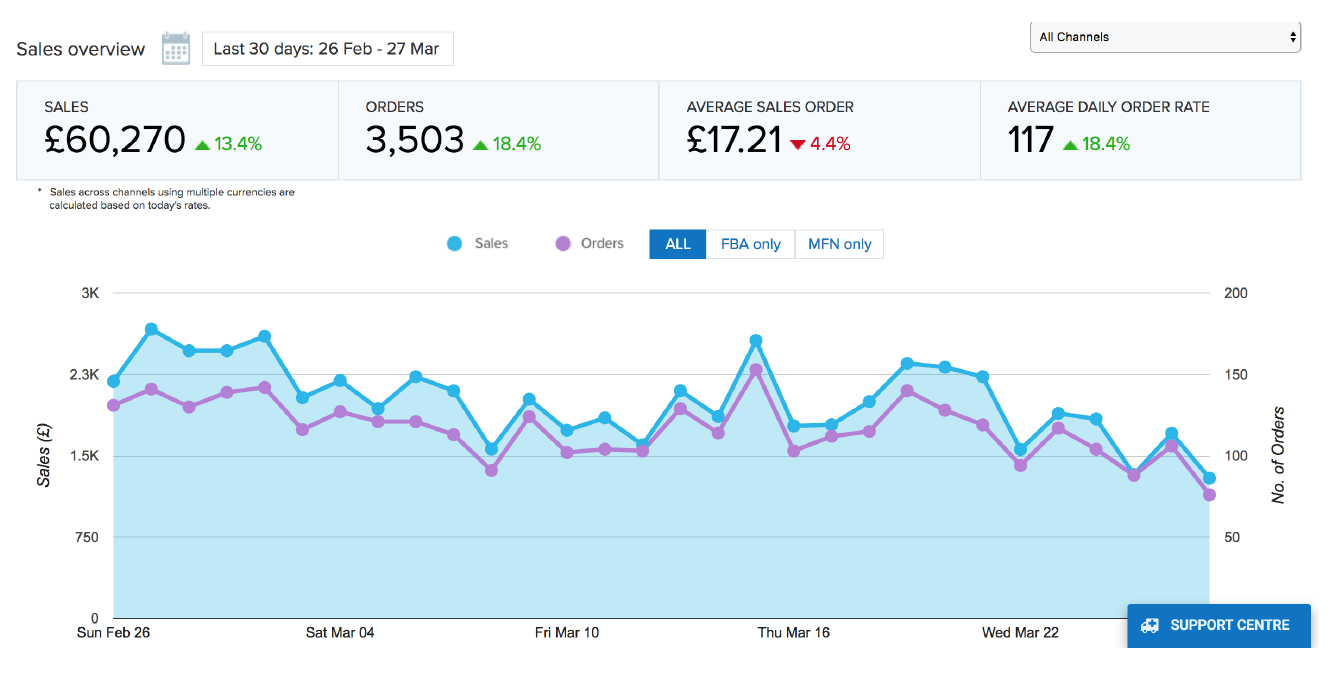Select the ALL fulfilment tab
The height and width of the screenshot is (674, 1334).
[x=678, y=244]
